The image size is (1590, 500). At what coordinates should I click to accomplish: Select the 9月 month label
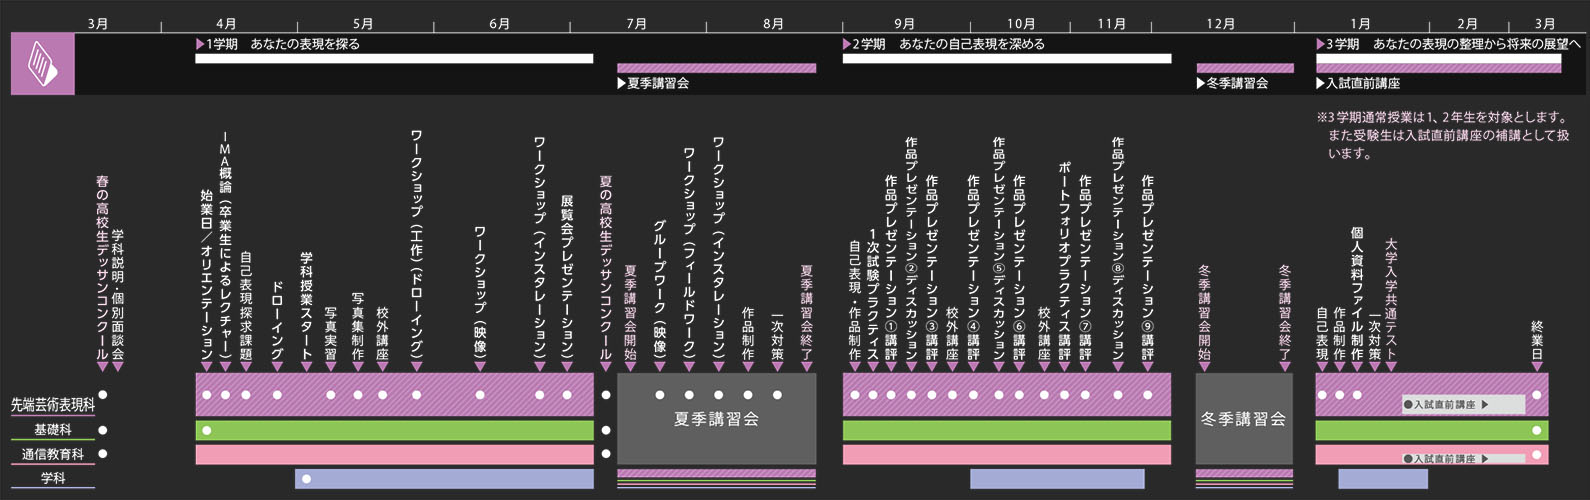click(x=904, y=24)
